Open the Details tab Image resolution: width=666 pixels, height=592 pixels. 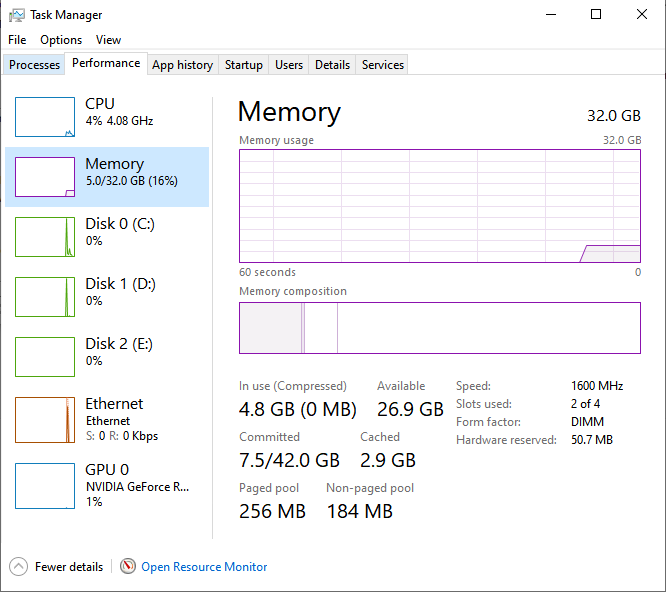click(x=332, y=65)
